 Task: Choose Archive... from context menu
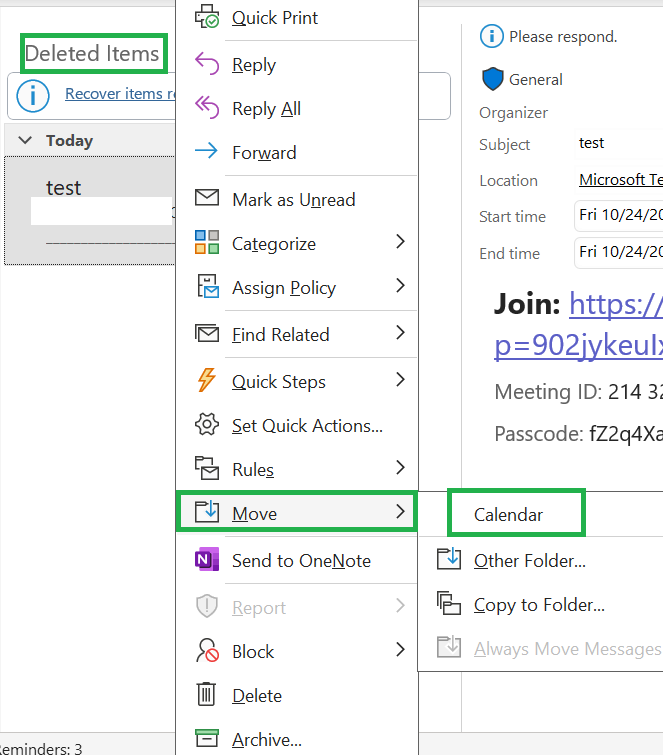coord(297,740)
